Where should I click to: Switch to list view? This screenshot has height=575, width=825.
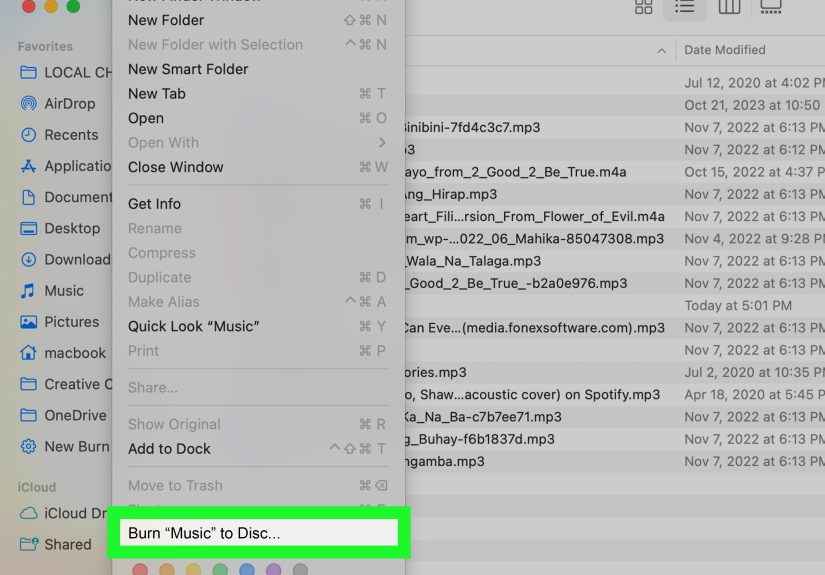685,6
